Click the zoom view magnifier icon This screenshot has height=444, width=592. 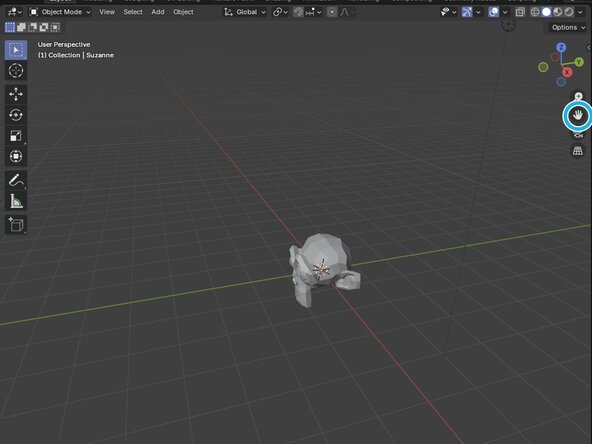coord(578,96)
